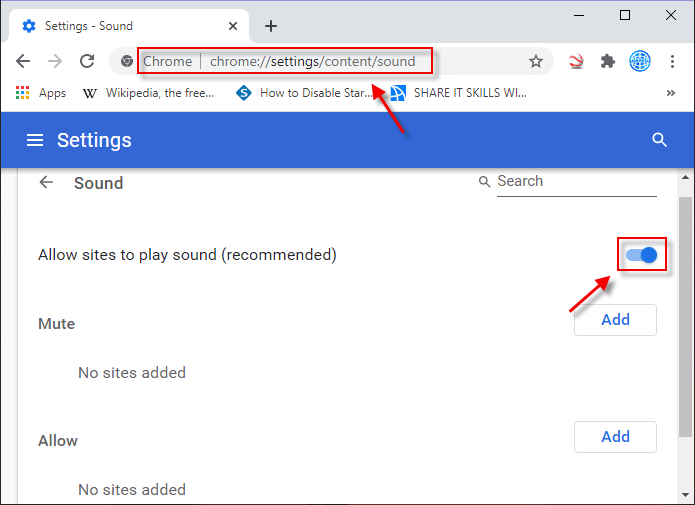Reload the page with refresh icon

click(87, 61)
